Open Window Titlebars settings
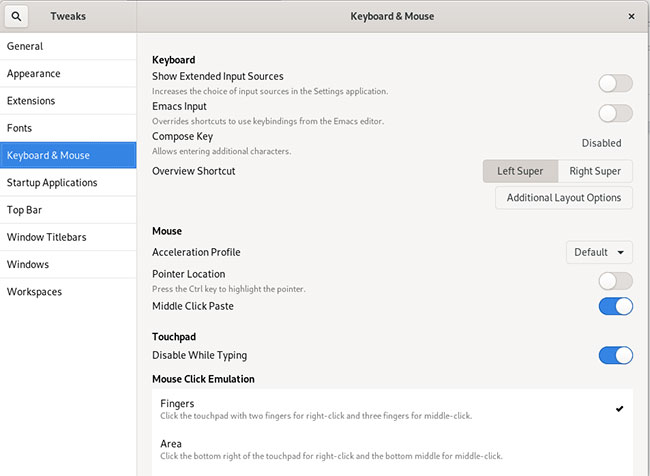Screen dimensions: 650x476 point(68,237)
